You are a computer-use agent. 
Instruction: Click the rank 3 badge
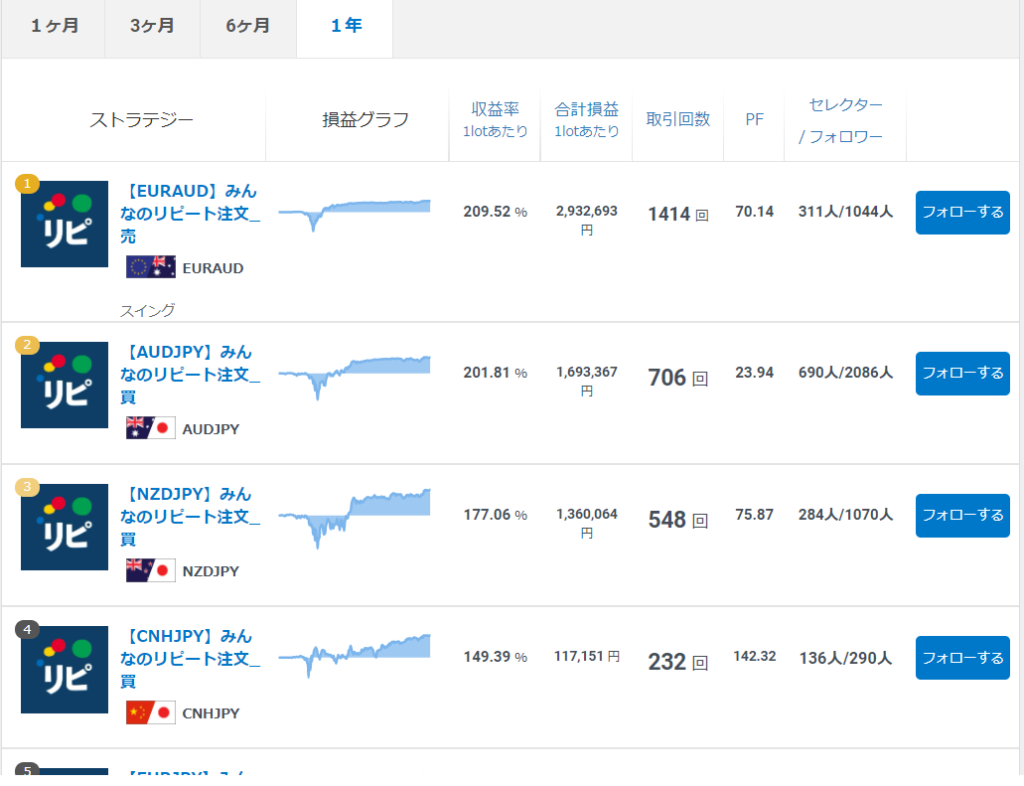click(x=27, y=486)
